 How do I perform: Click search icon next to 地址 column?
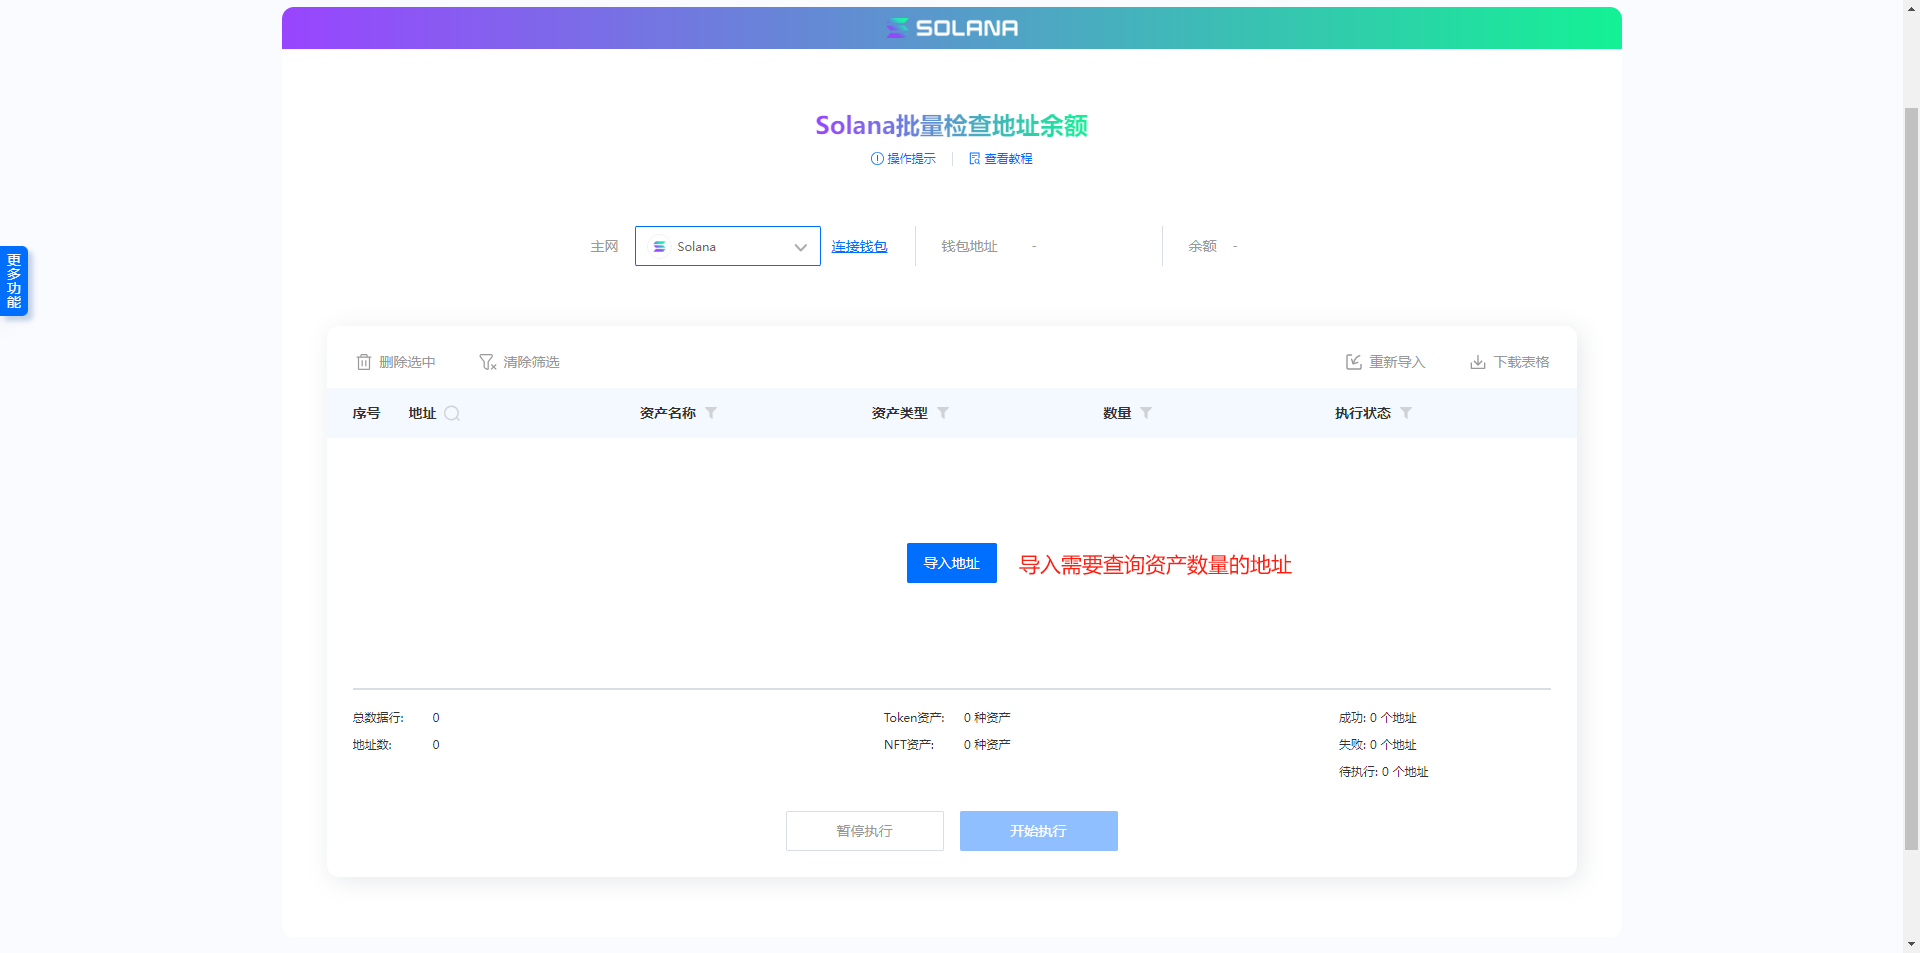pyautogui.click(x=452, y=413)
